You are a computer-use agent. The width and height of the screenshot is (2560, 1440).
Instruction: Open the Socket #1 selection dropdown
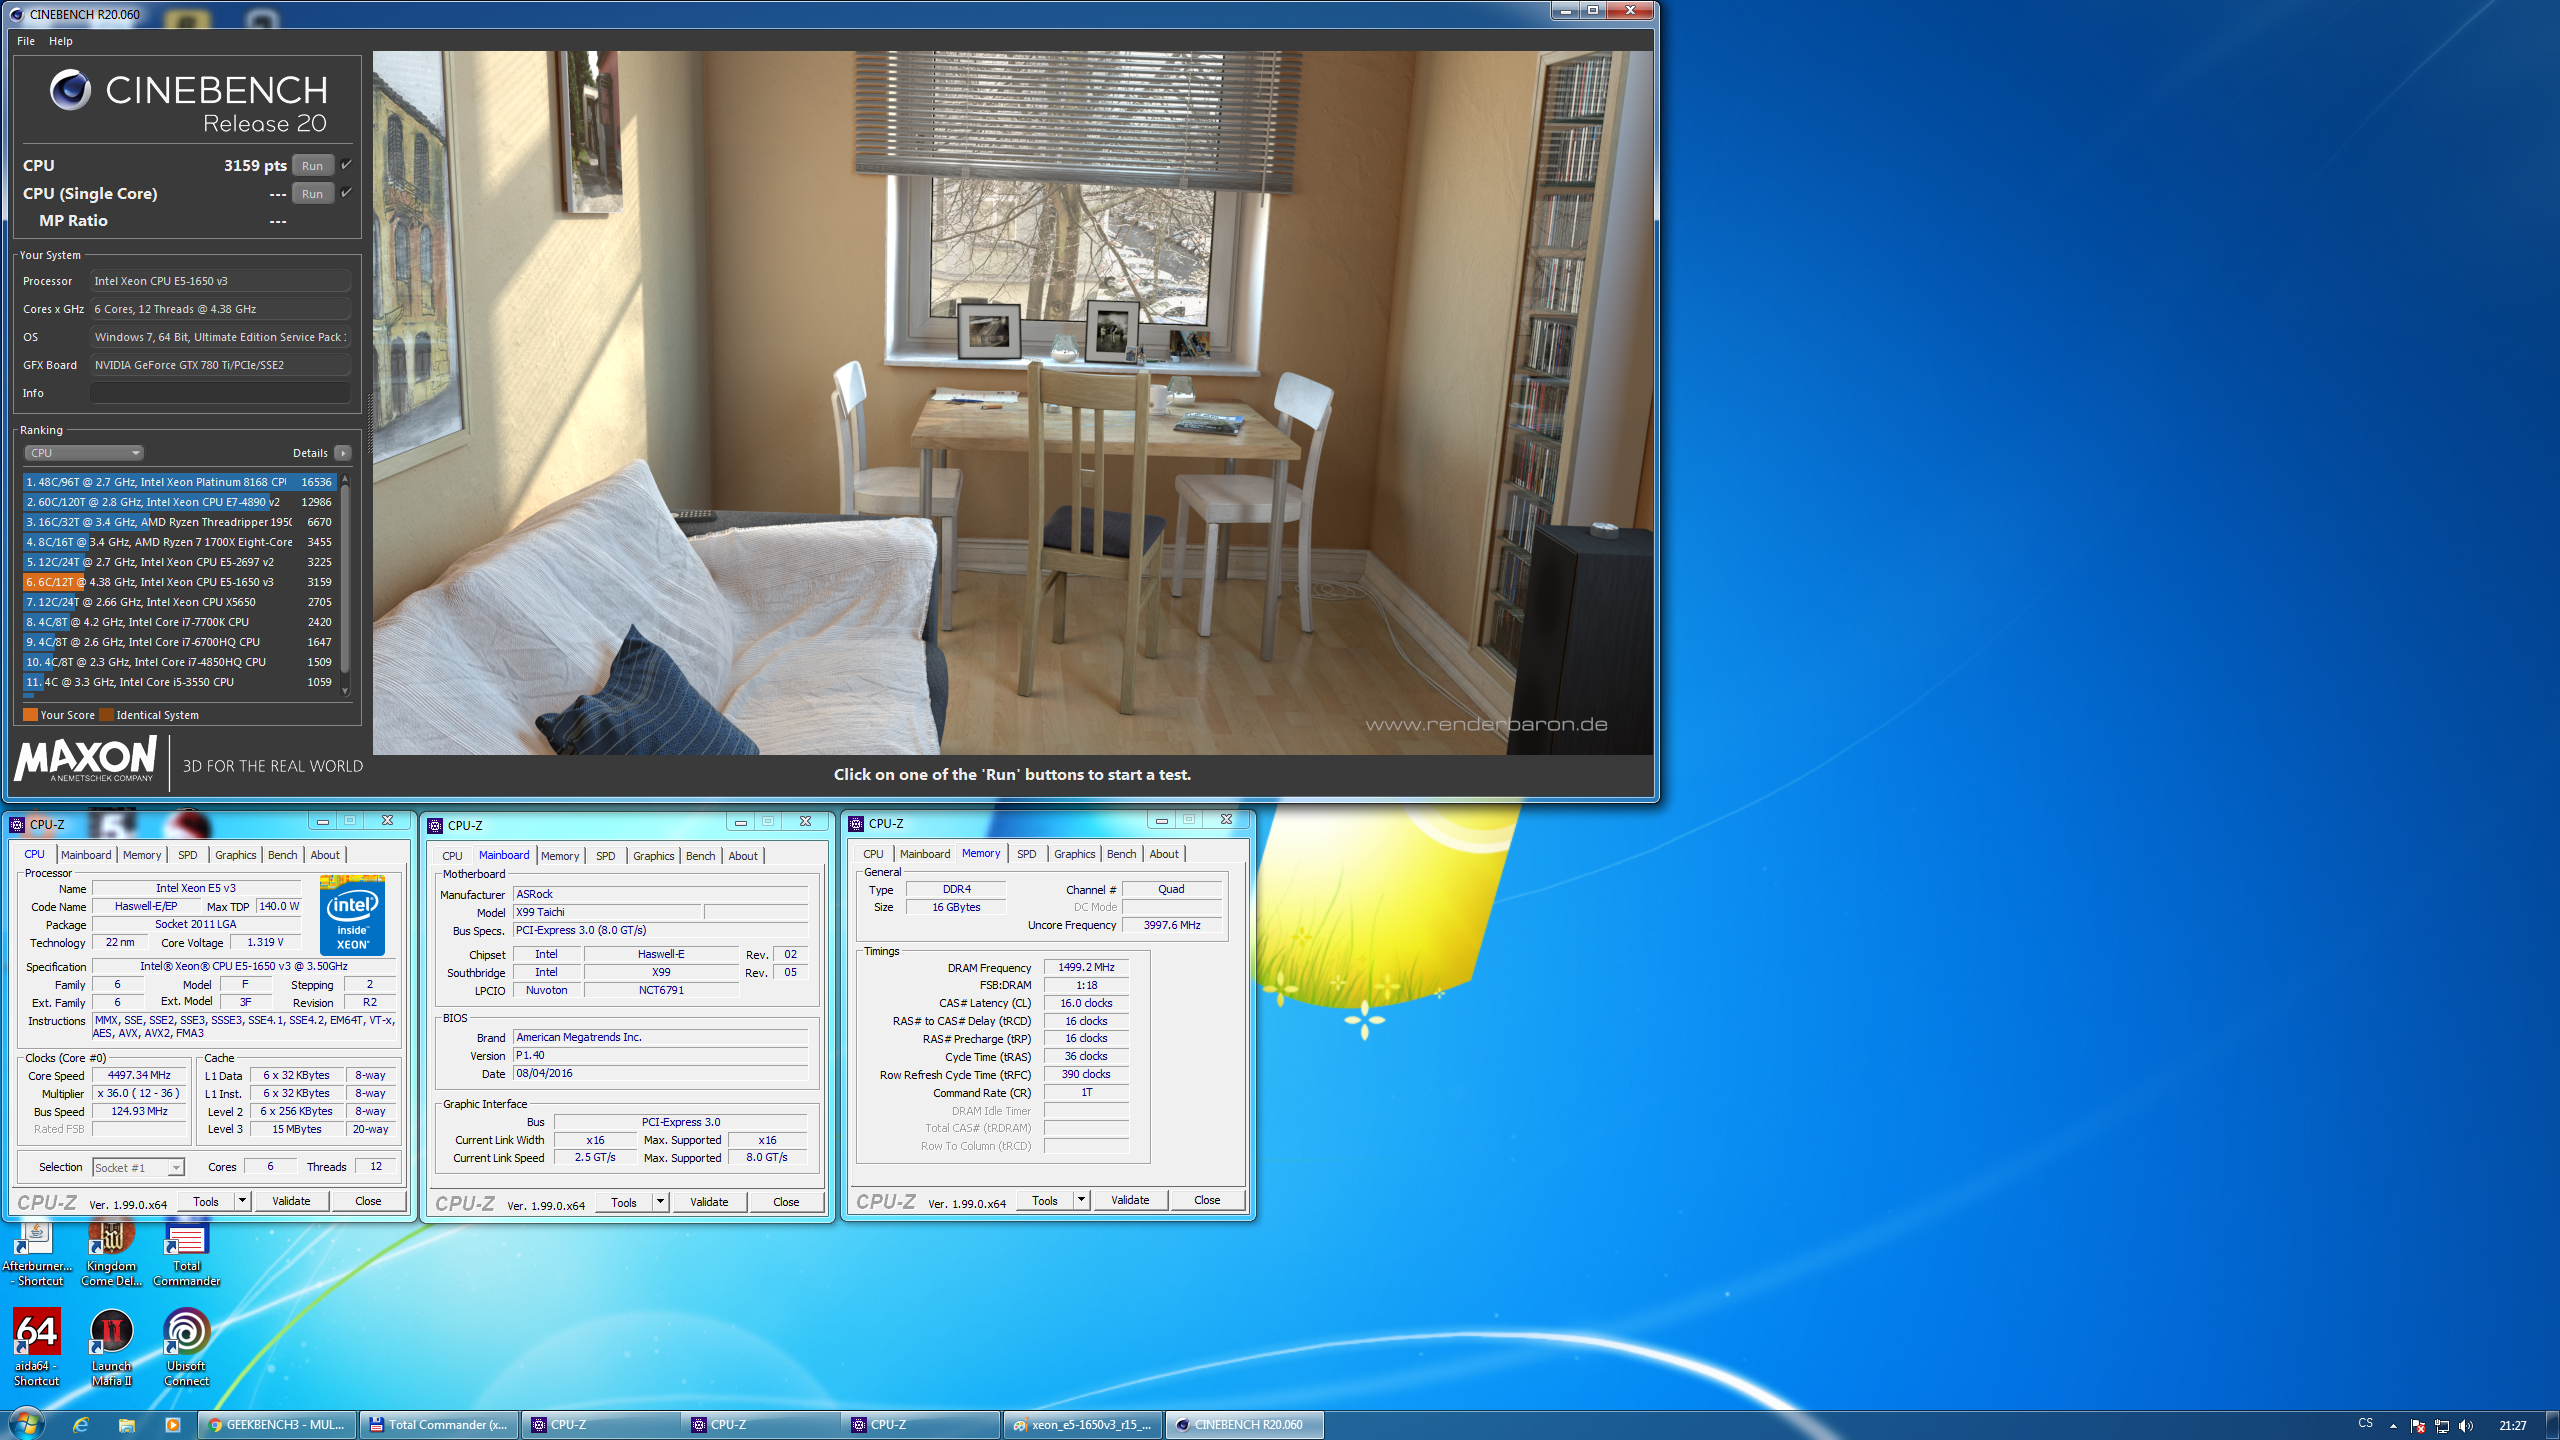pyautogui.click(x=138, y=1167)
